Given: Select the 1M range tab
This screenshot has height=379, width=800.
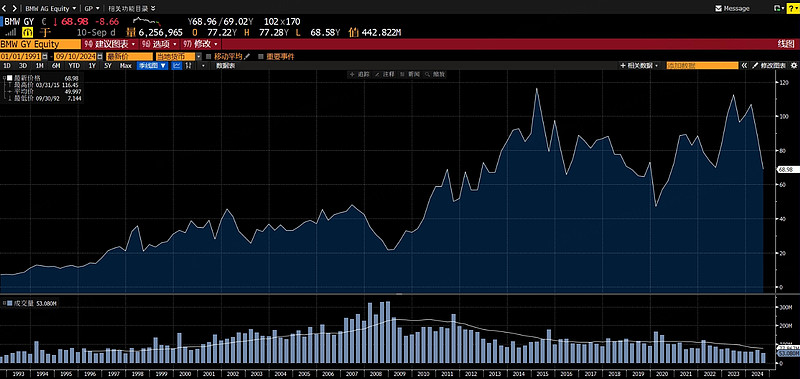Looking at the screenshot, I should (x=39, y=65).
